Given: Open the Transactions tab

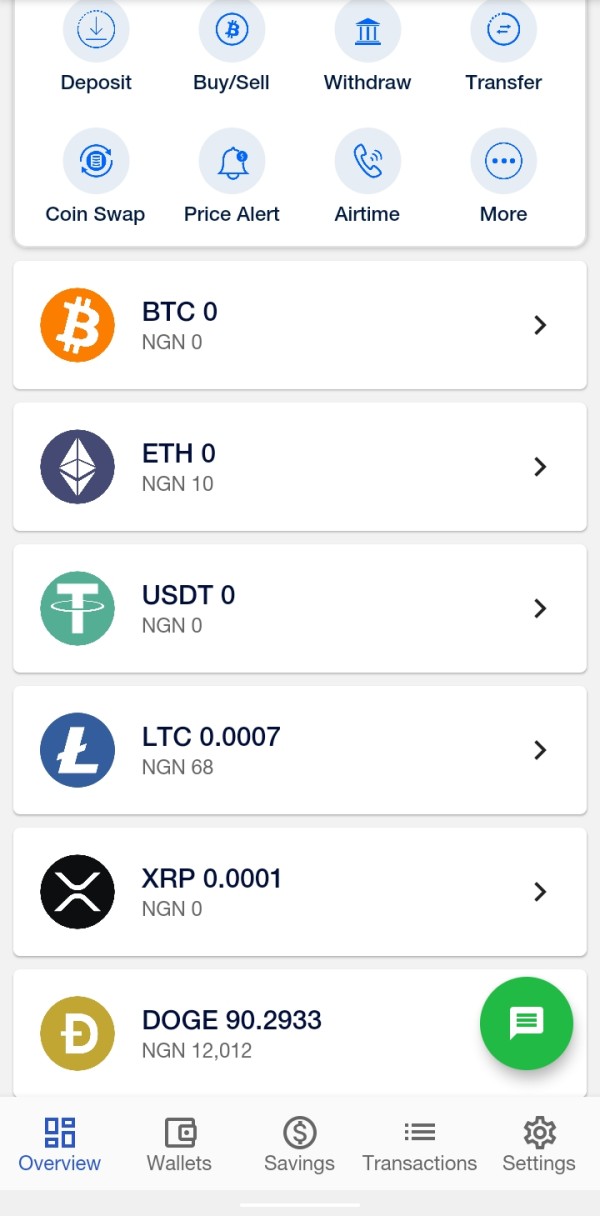Looking at the screenshot, I should (419, 1144).
